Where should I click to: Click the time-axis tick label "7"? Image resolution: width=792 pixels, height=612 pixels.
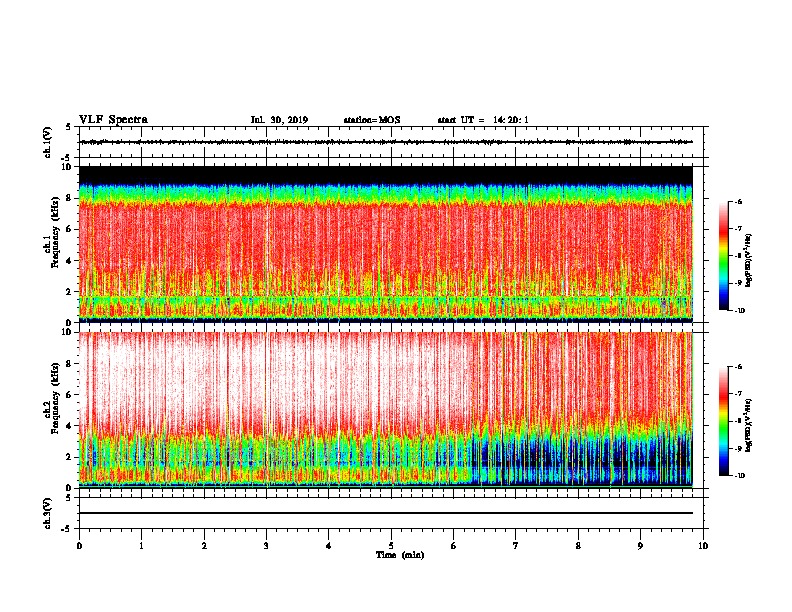[x=516, y=546]
